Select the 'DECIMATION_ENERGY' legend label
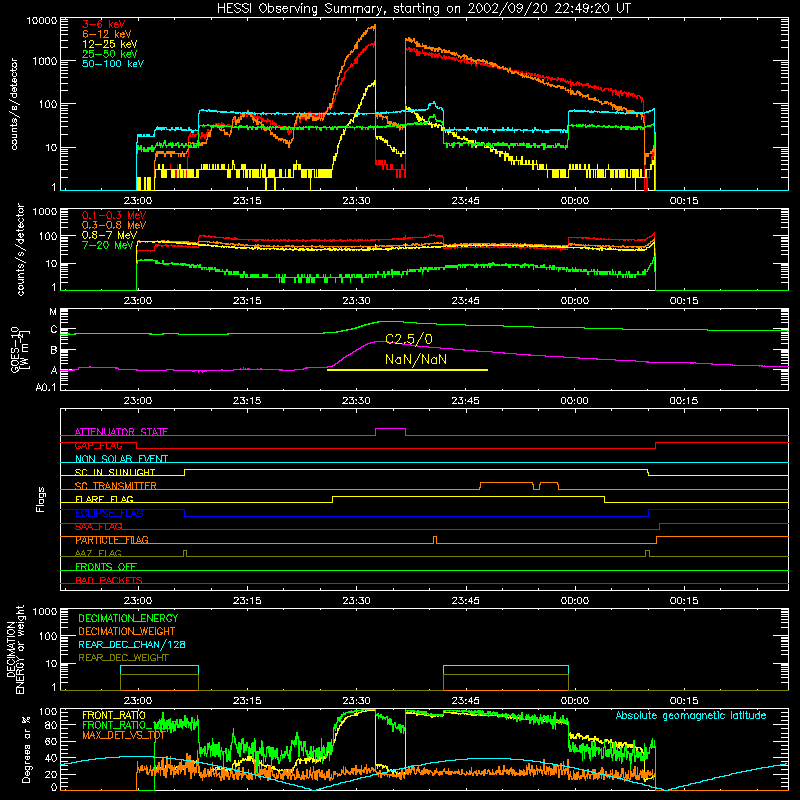Viewport: 800px width, 800px height. tap(128, 618)
